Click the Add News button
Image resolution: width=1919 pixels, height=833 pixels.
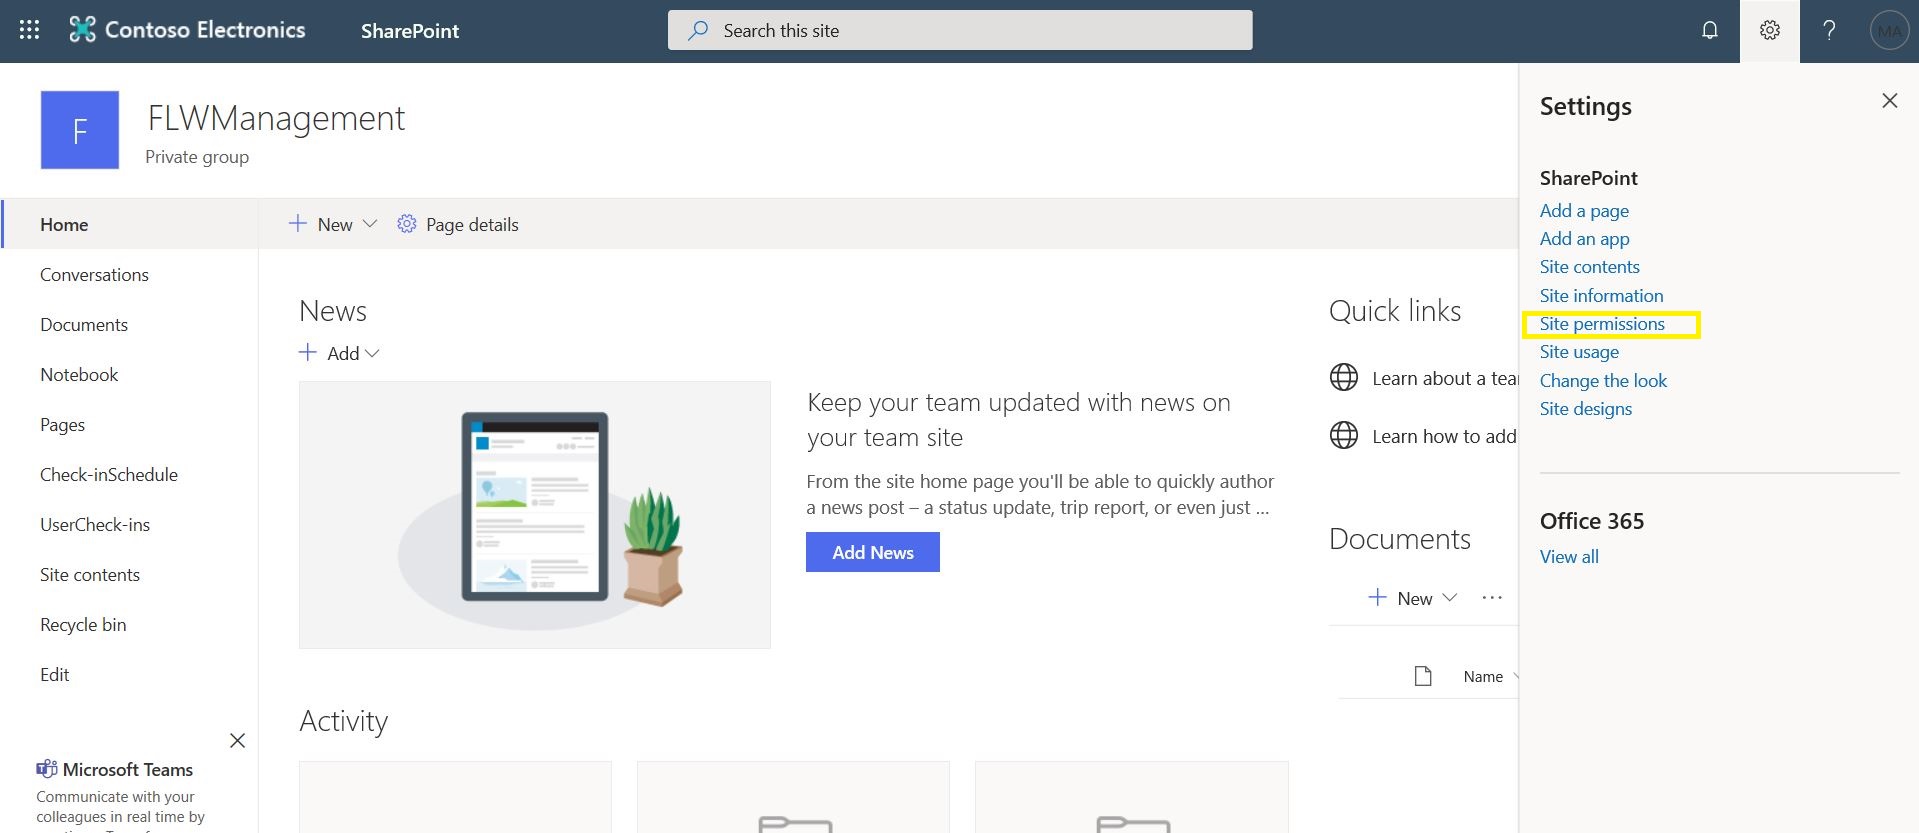point(872,552)
